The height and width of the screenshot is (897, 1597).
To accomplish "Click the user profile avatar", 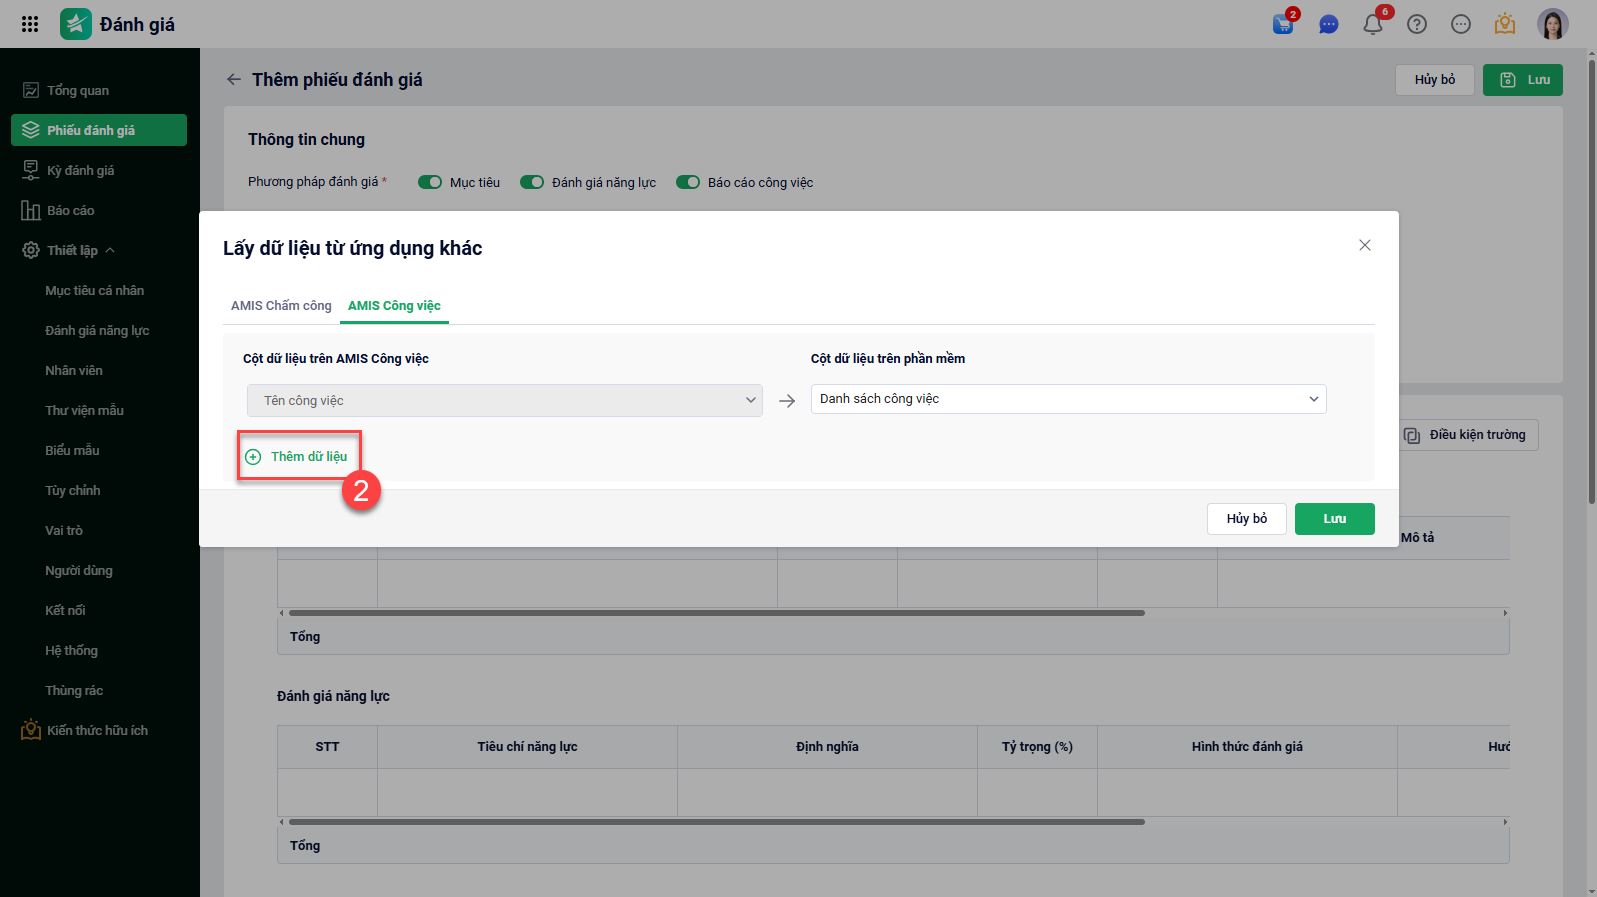I will tap(1552, 24).
